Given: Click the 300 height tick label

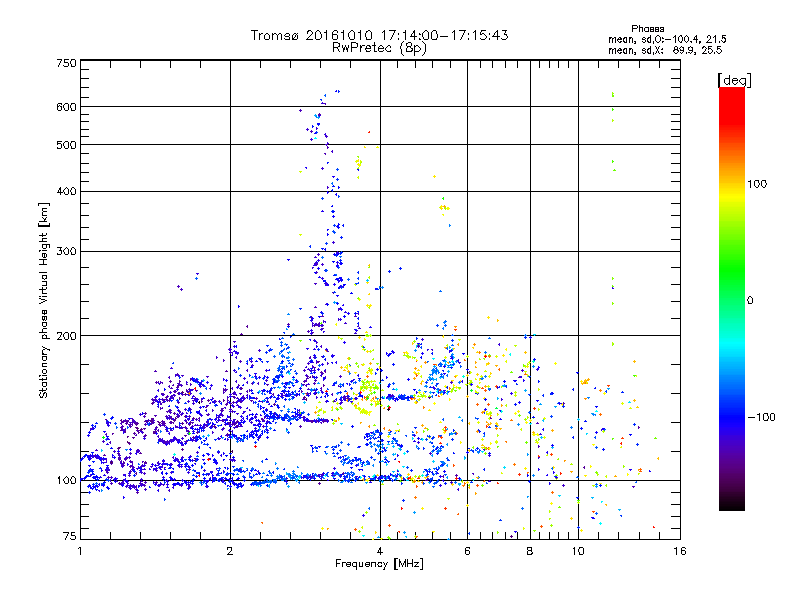Looking at the screenshot, I should pos(66,252).
